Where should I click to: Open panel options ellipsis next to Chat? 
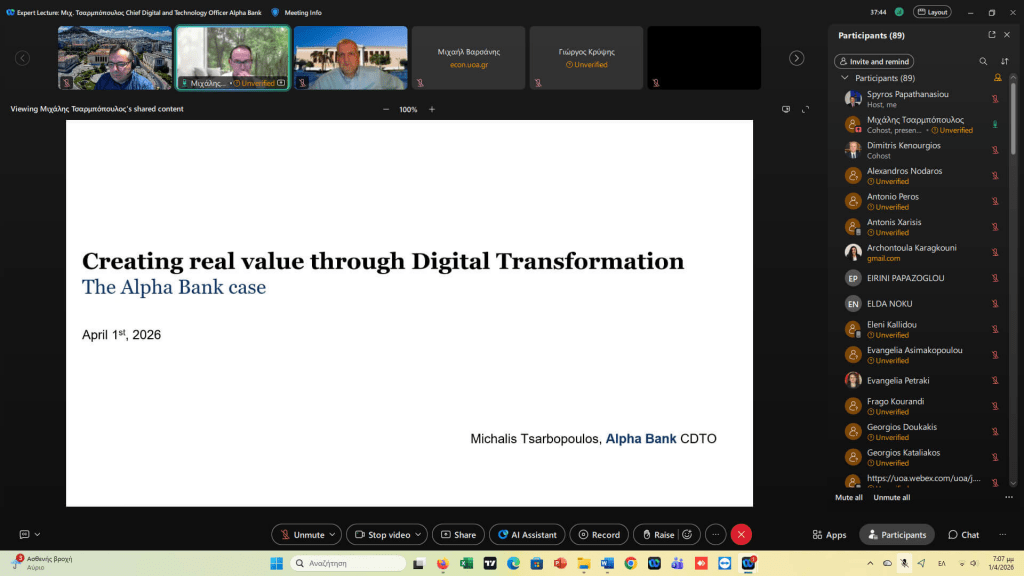tap(1002, 534)
